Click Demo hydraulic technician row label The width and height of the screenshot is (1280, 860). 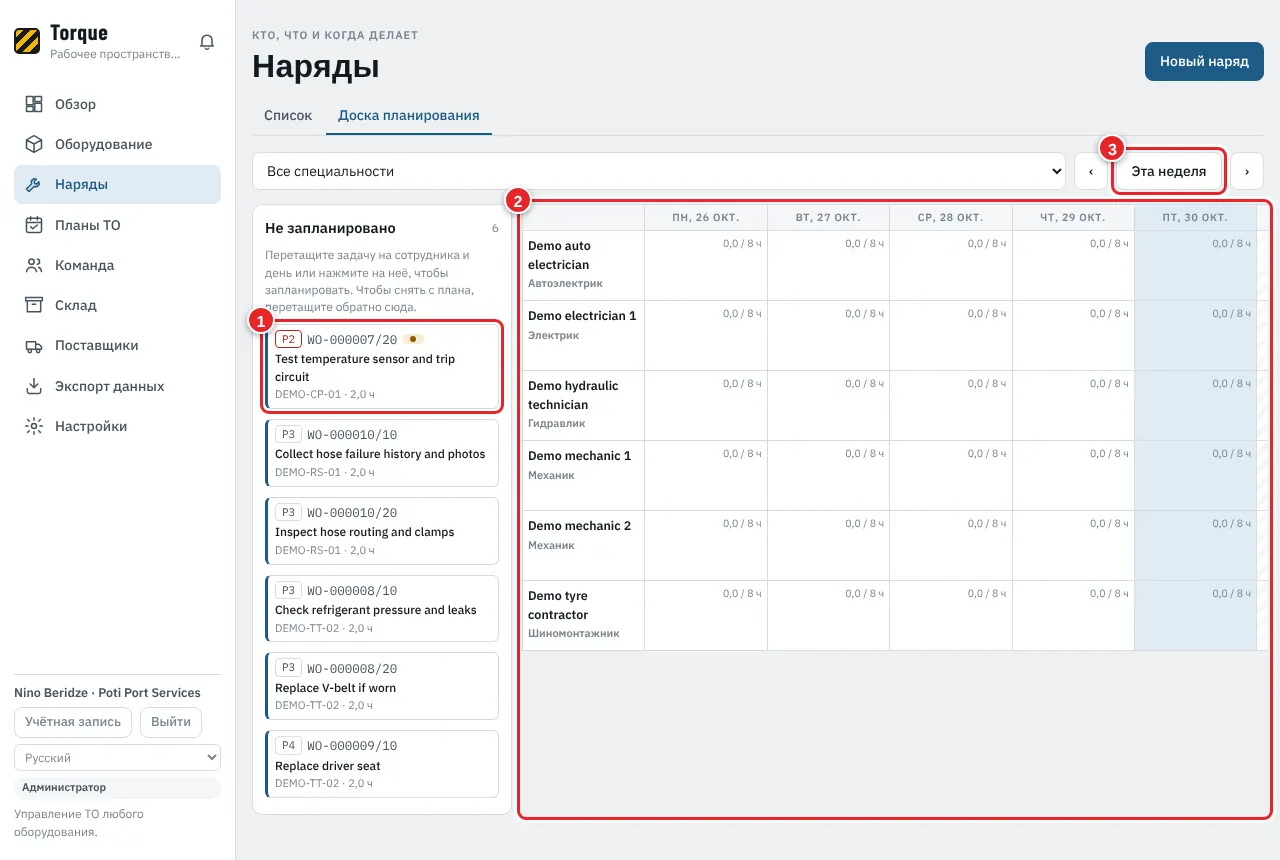click(x=584, y=405)
